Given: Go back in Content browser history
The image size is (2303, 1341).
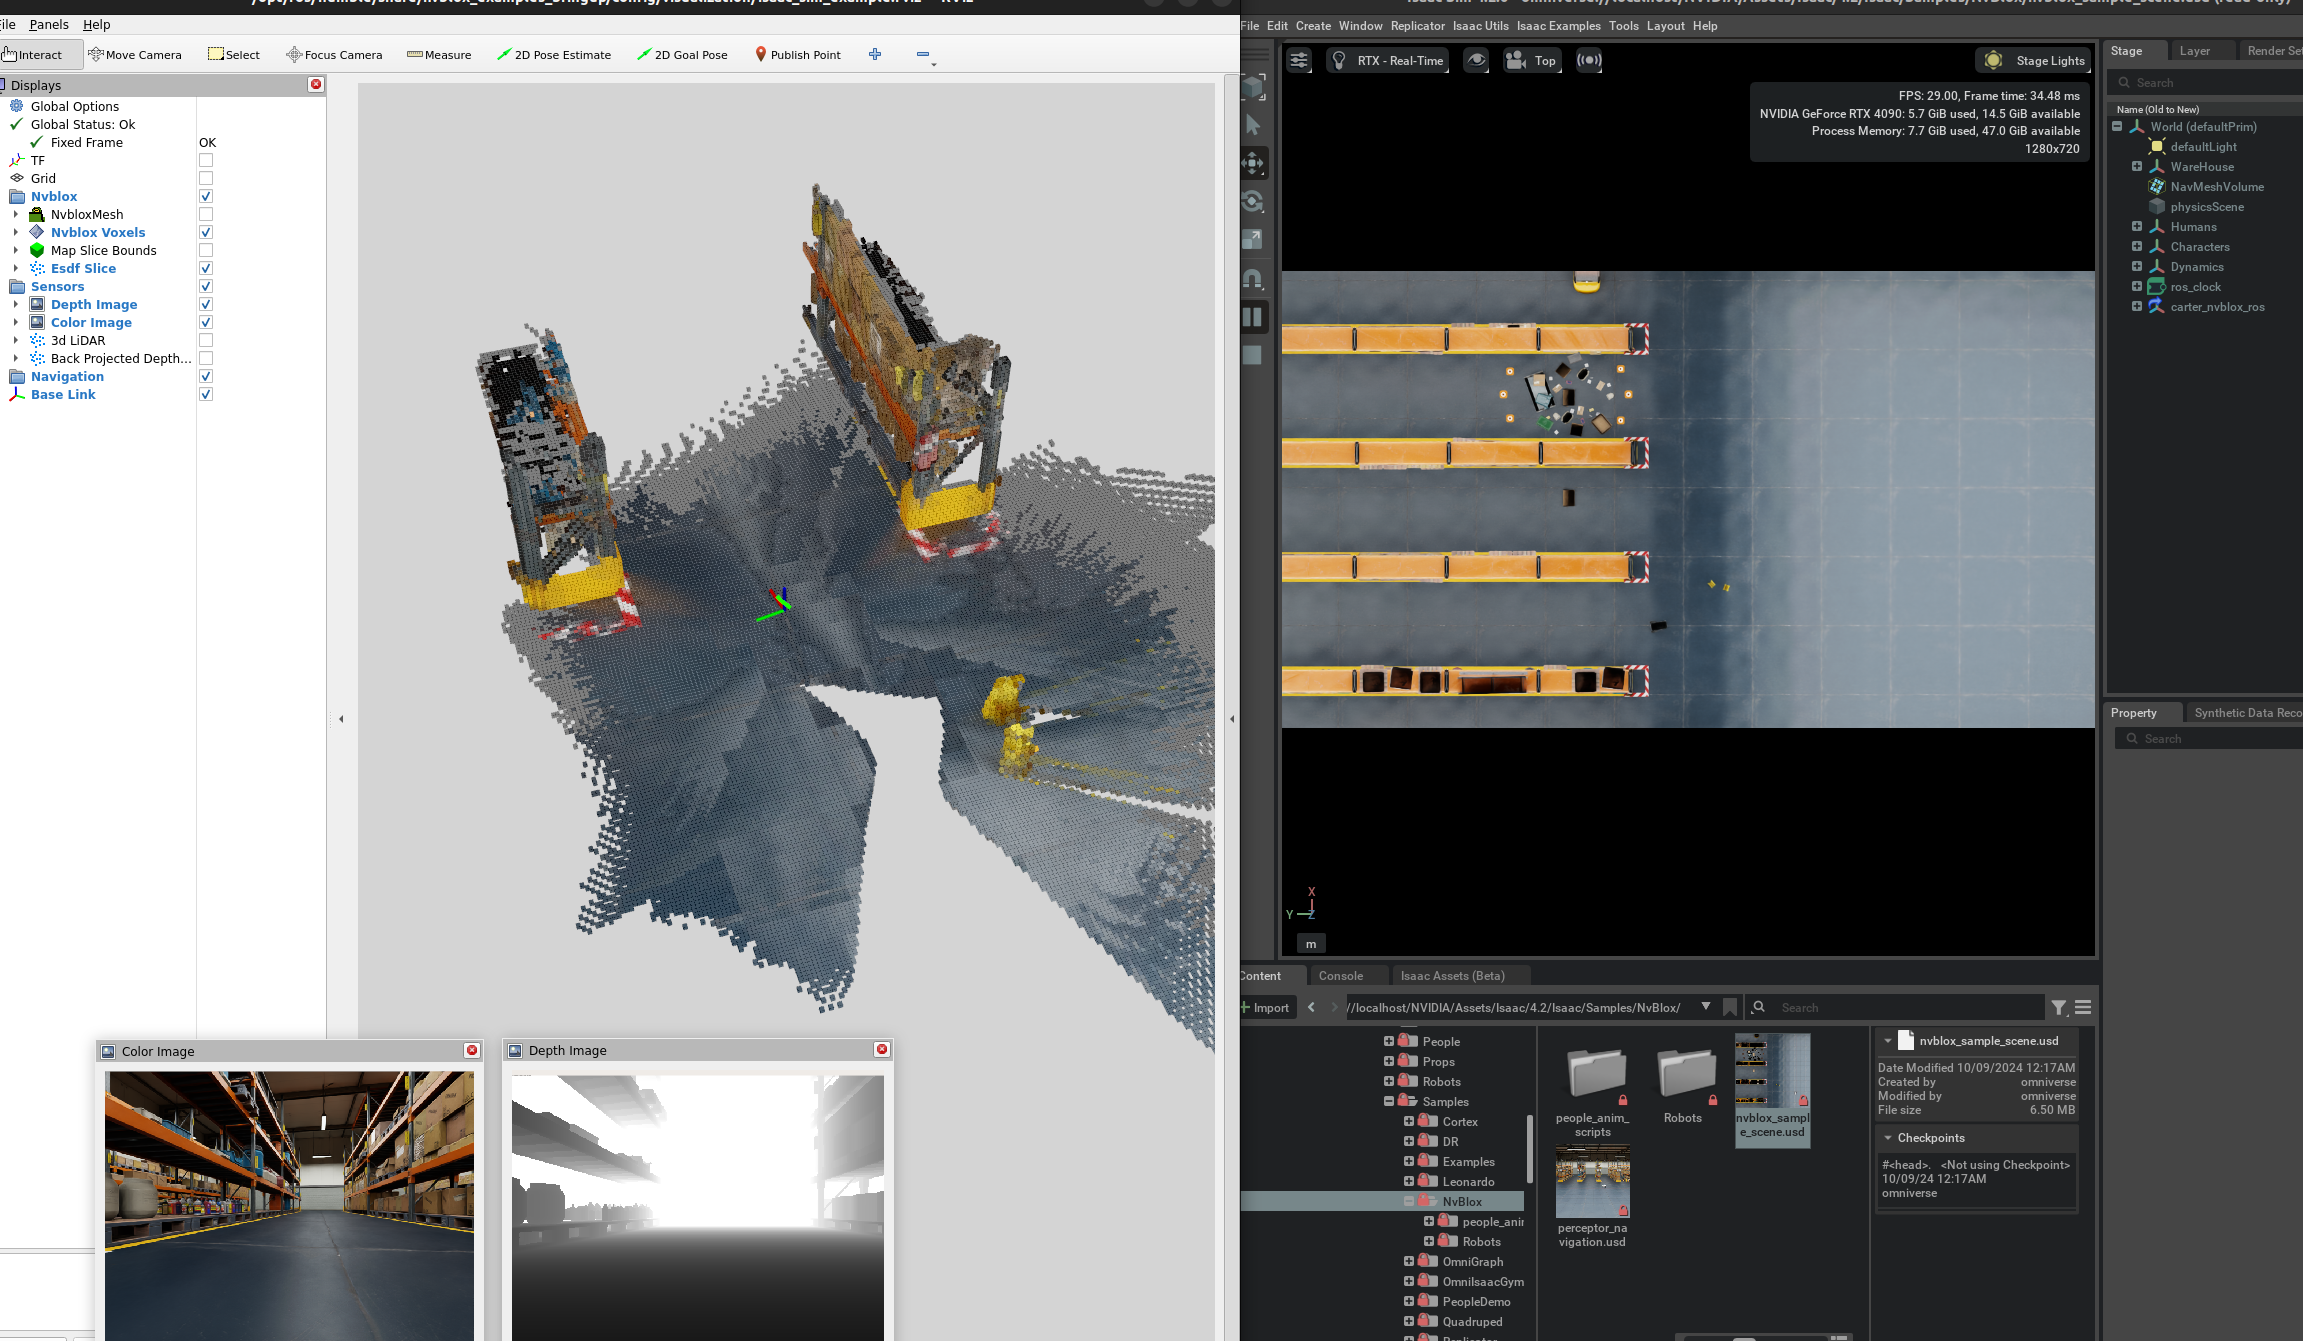Looking at the screenshot, I should [1312, 1008].
